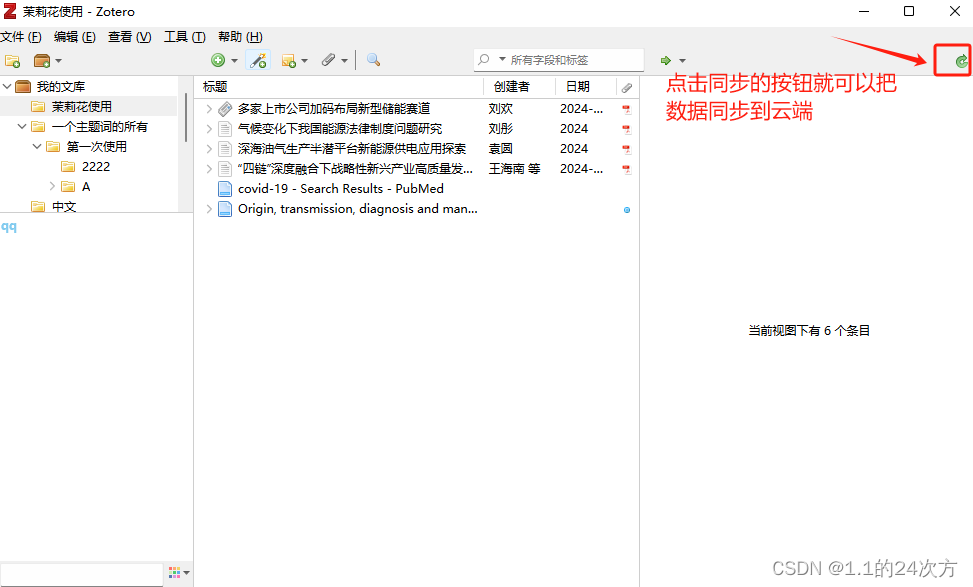Select the 一个主题词的所有 collection
Image resolution: width=973 pixels, height=587 pixels.
99,127
